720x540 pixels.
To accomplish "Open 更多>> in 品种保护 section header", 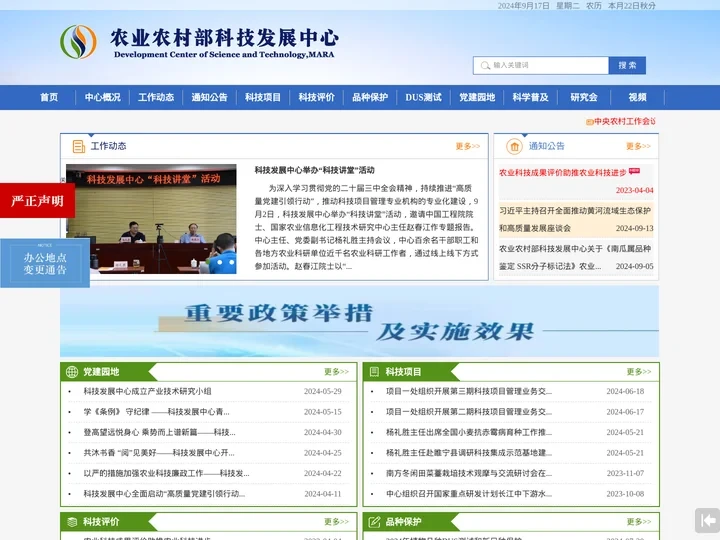I will click(639, 522).
